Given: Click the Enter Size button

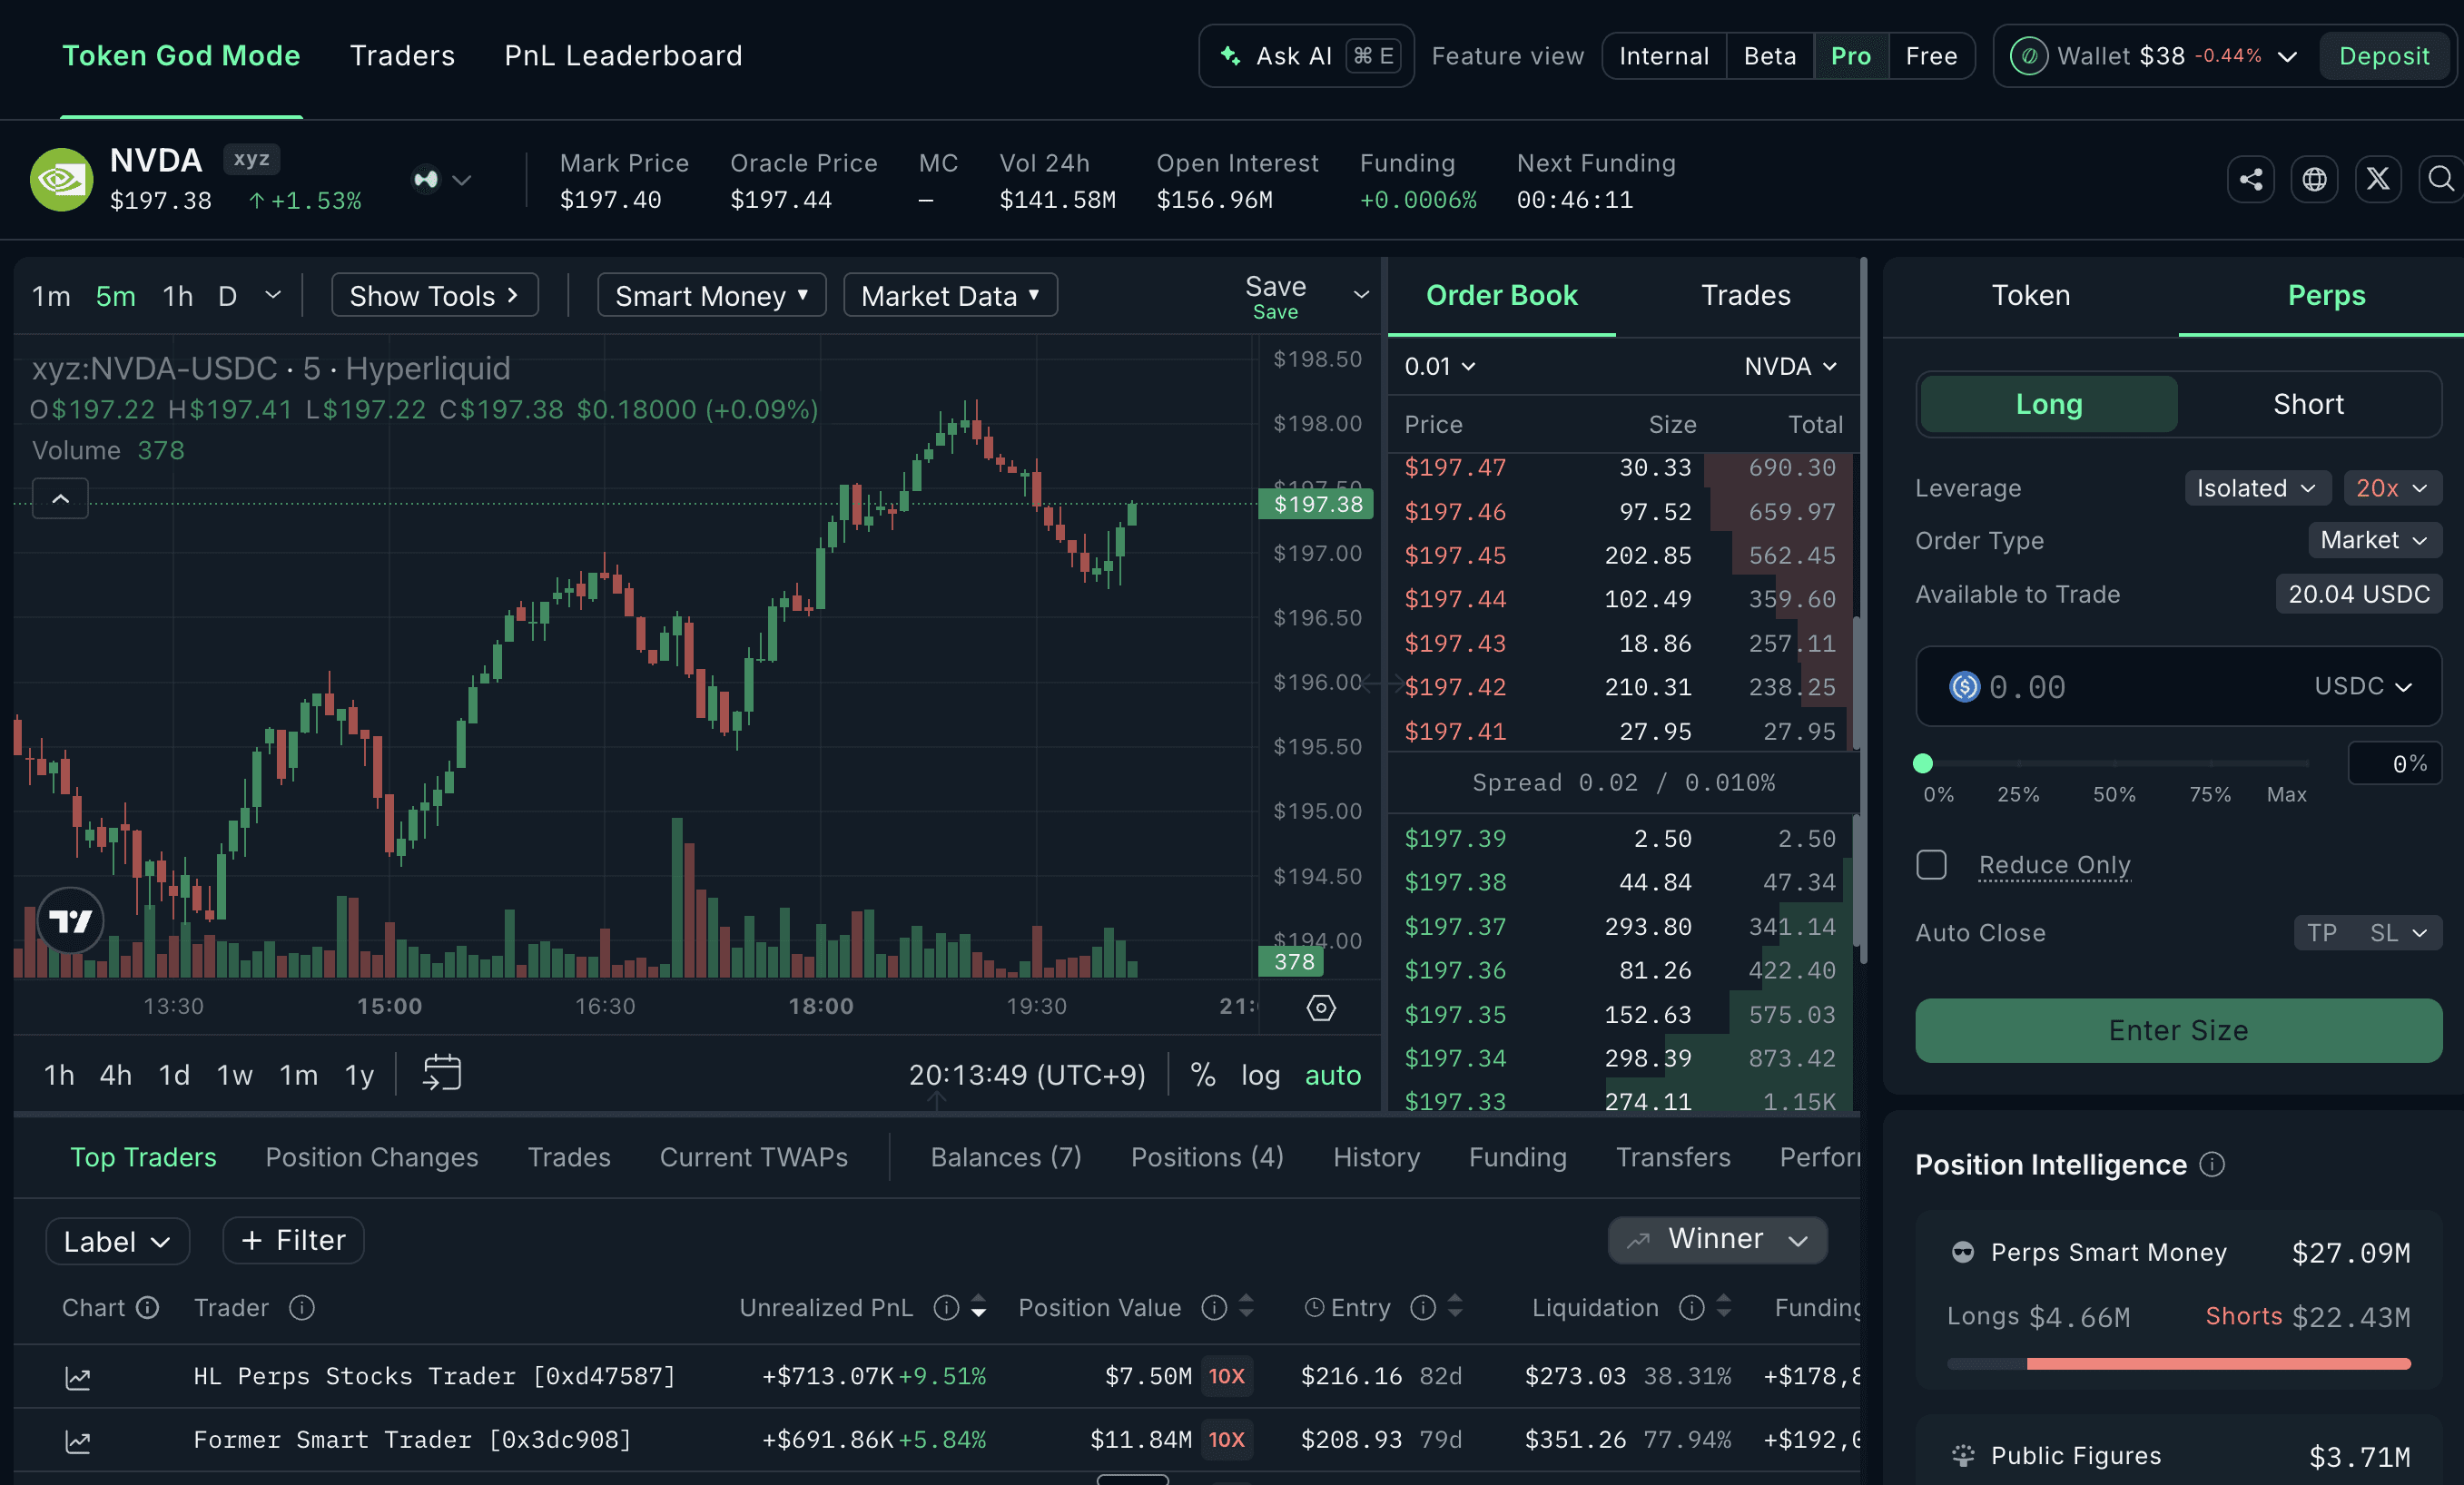Looking at the screenshot, I should pos(2178,1030).
